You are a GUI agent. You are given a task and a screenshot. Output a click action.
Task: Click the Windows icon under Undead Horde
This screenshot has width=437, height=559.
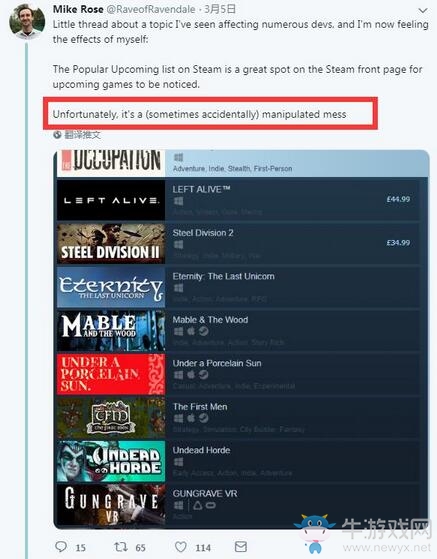pyautogui.click(x=178, y=462)
